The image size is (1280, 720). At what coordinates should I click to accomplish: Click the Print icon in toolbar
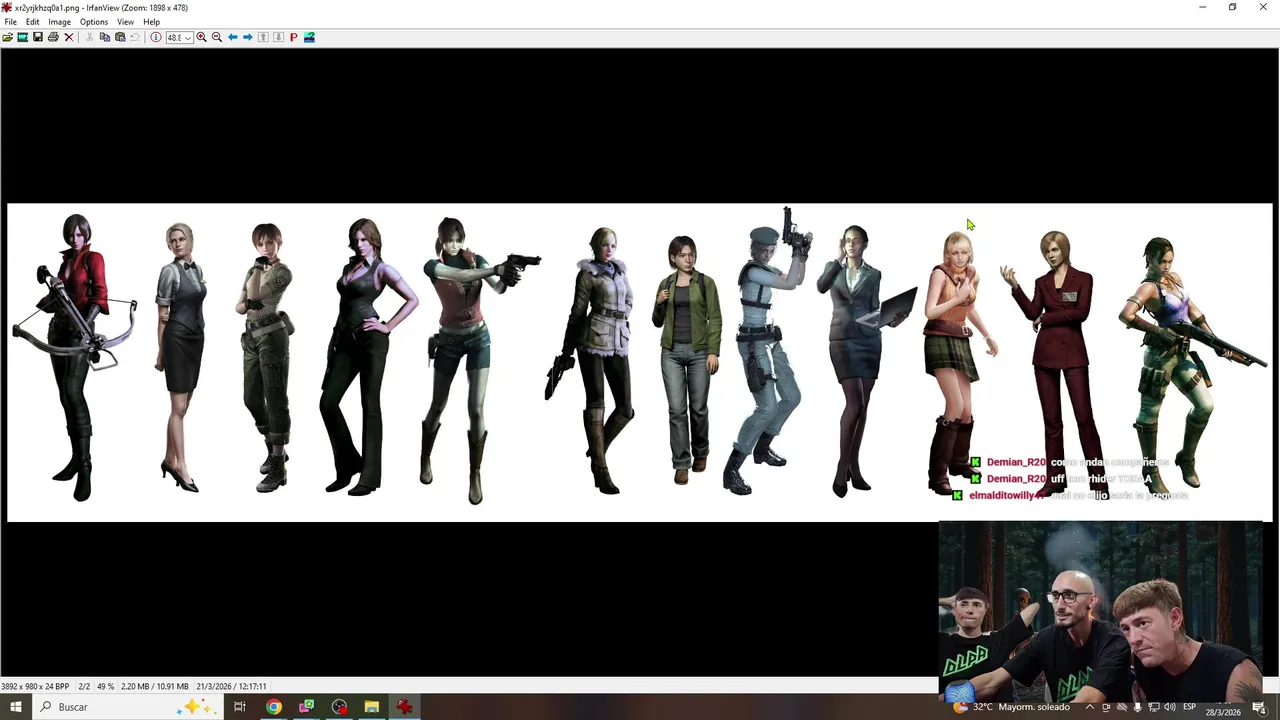(53, 37)
